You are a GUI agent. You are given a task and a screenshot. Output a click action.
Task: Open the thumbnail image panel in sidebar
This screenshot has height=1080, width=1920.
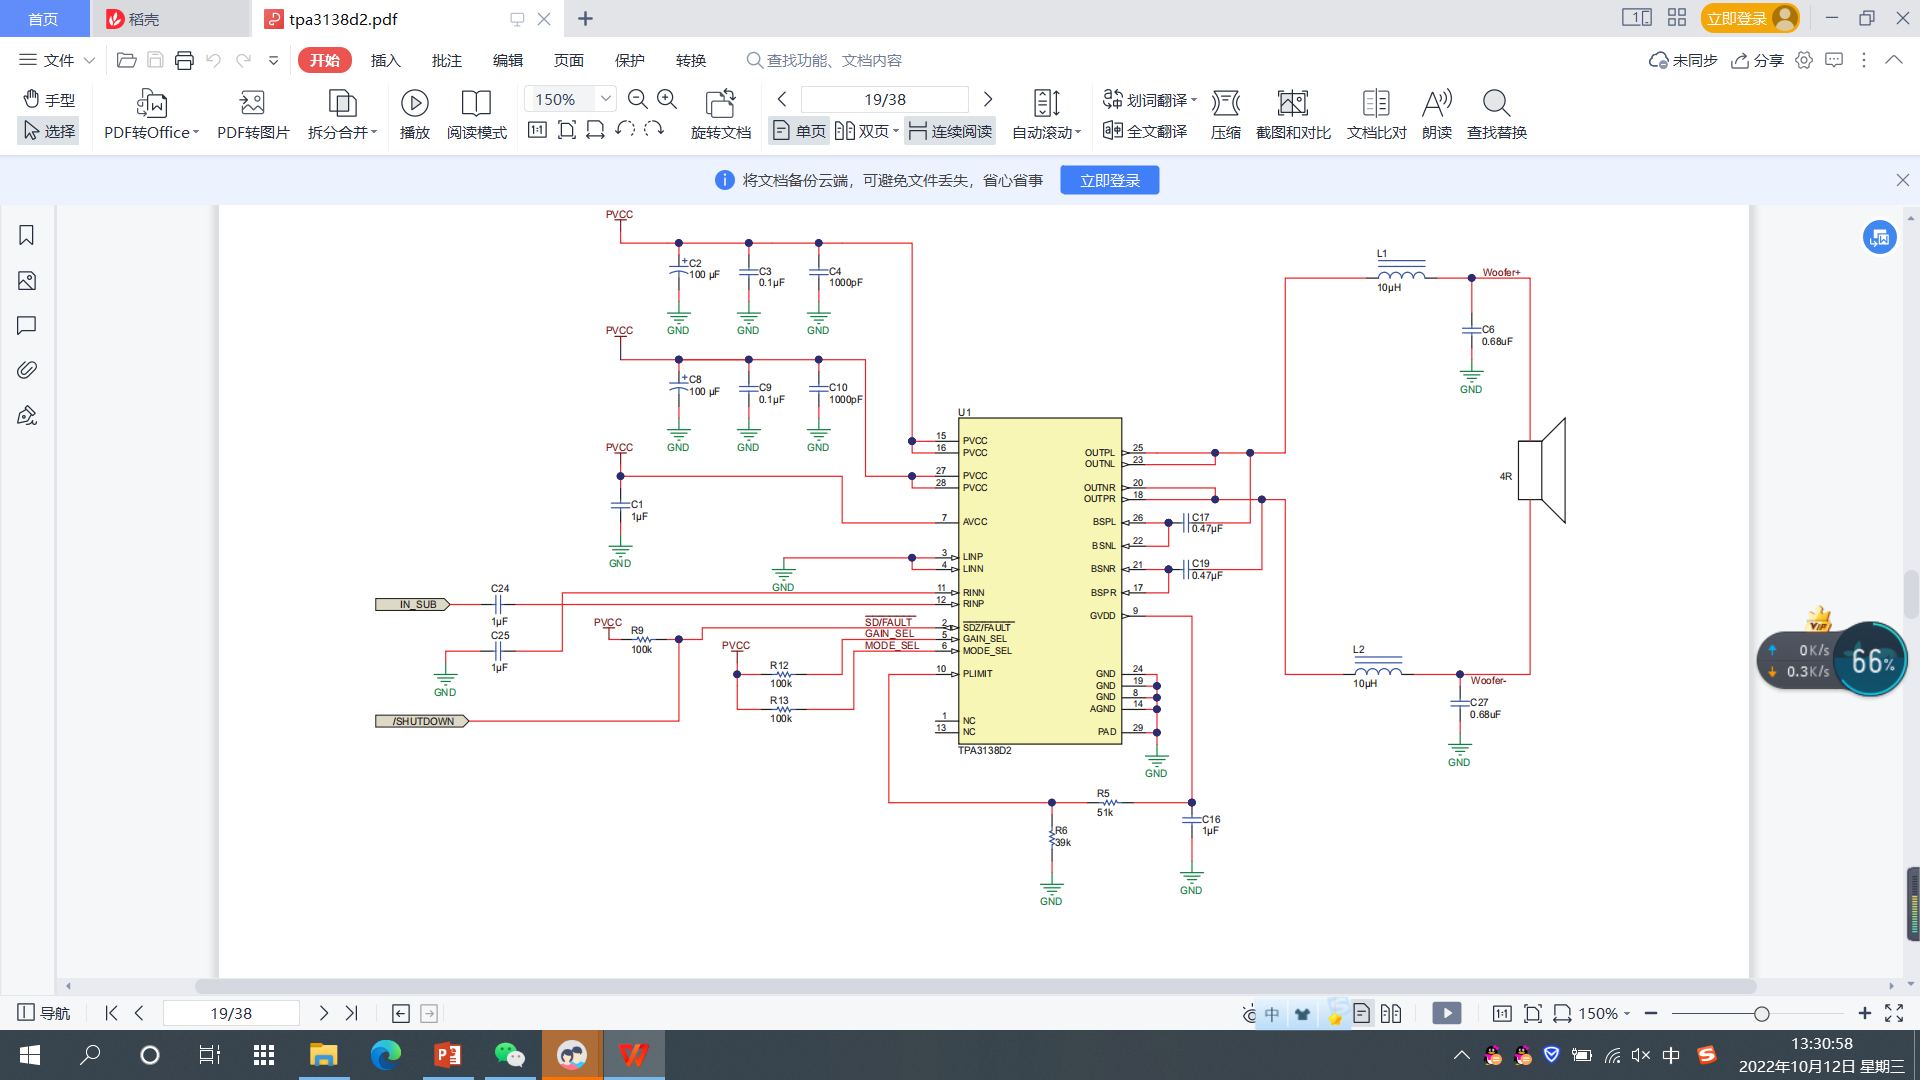coord(27,281)
